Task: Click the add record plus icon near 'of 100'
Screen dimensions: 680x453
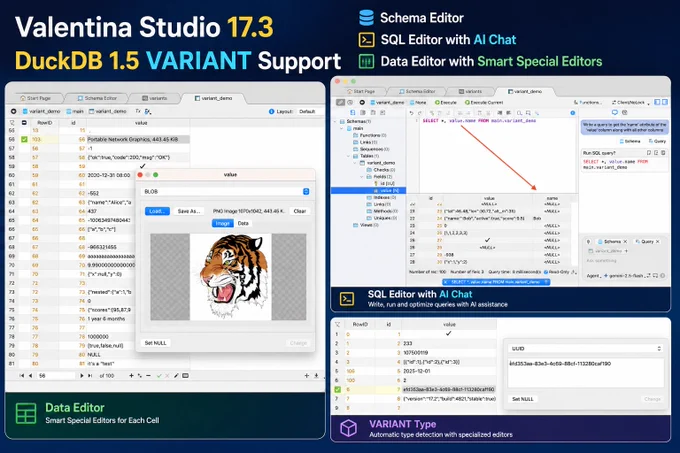Action: click(131, 376)
